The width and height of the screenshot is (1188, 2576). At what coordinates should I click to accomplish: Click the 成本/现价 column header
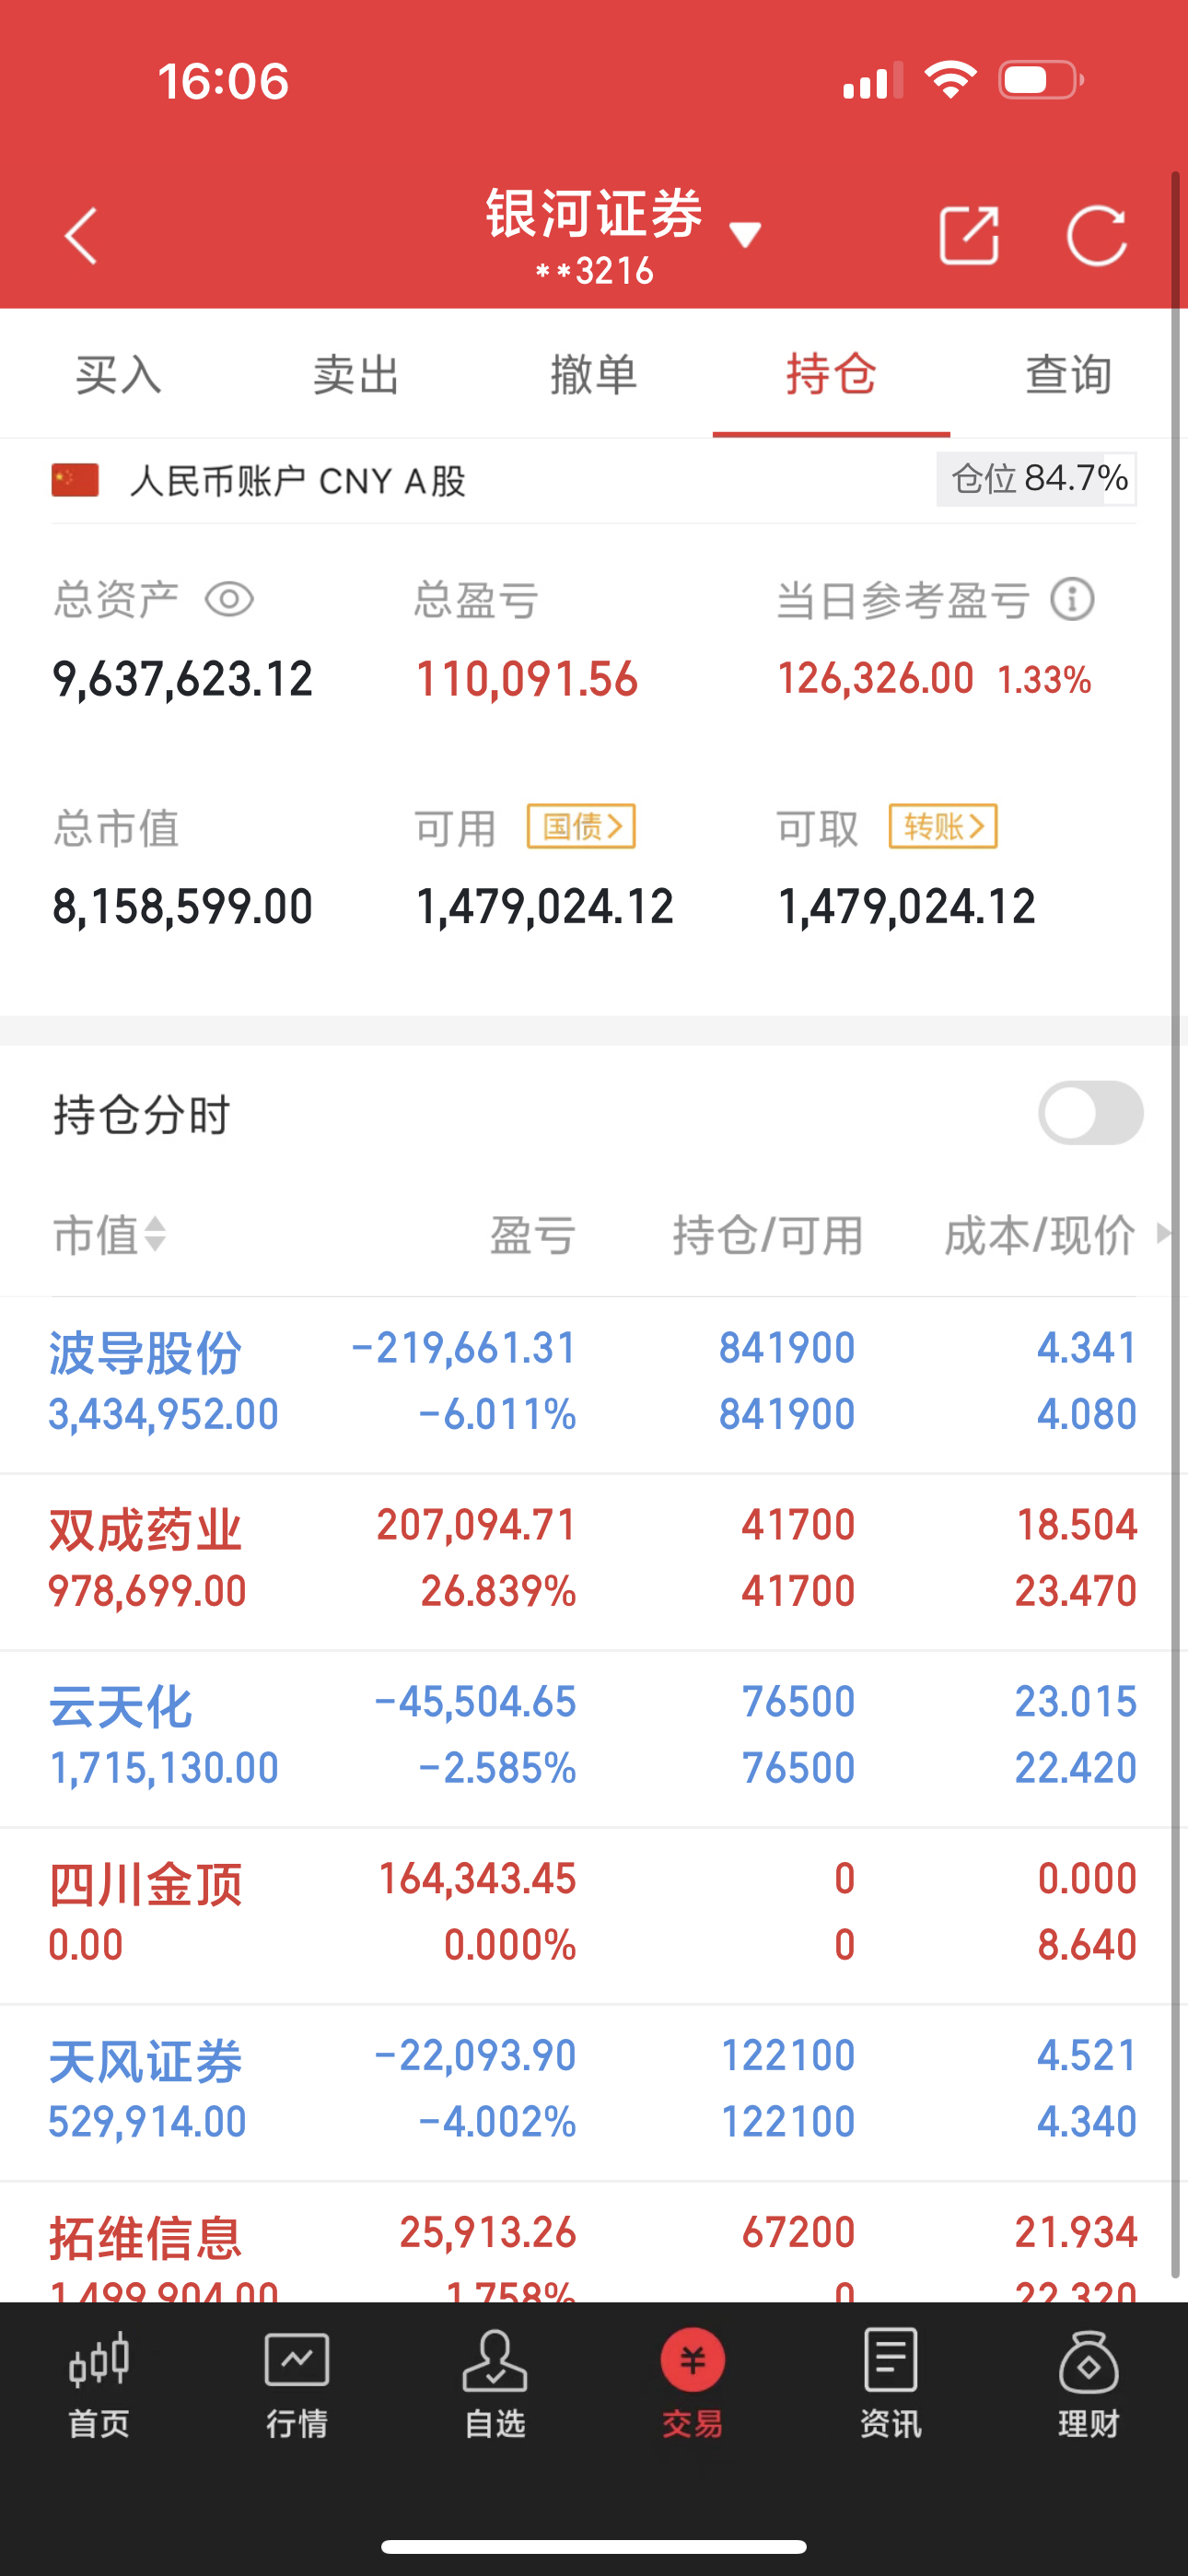point(1040,1236)
